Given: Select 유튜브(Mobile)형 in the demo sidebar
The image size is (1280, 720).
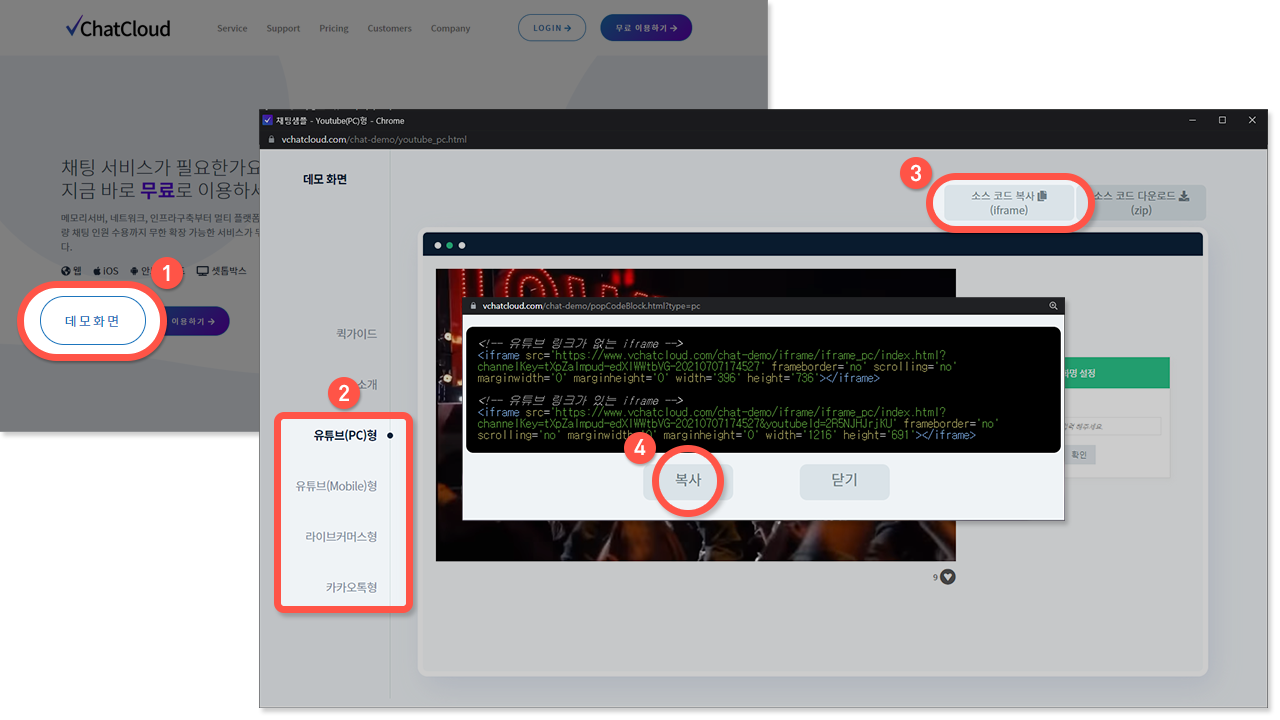Looking at the screenshot, I should coord(336,486).
